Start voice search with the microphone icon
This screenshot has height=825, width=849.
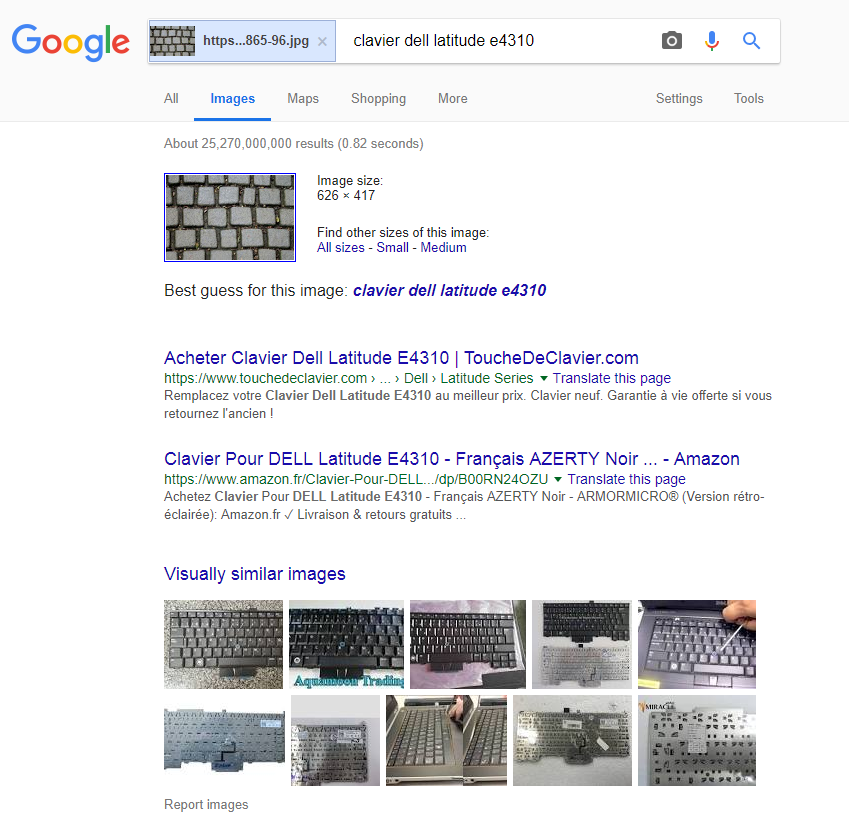click(711, 41)
